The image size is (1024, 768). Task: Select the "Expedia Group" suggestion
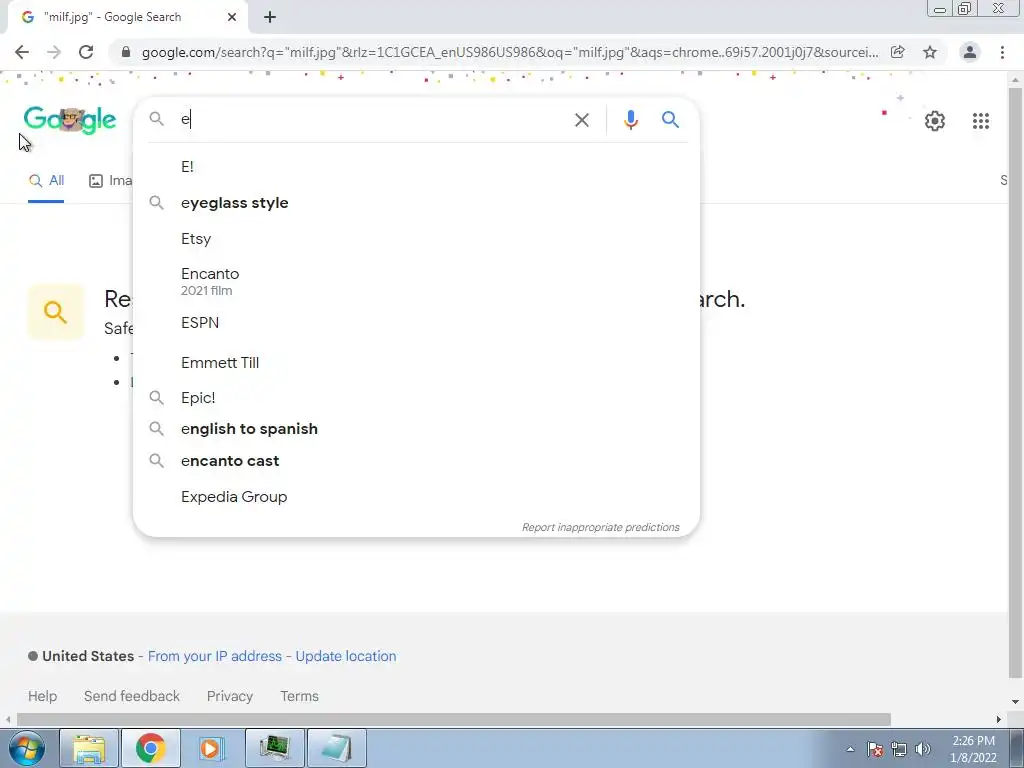[416, 496]
